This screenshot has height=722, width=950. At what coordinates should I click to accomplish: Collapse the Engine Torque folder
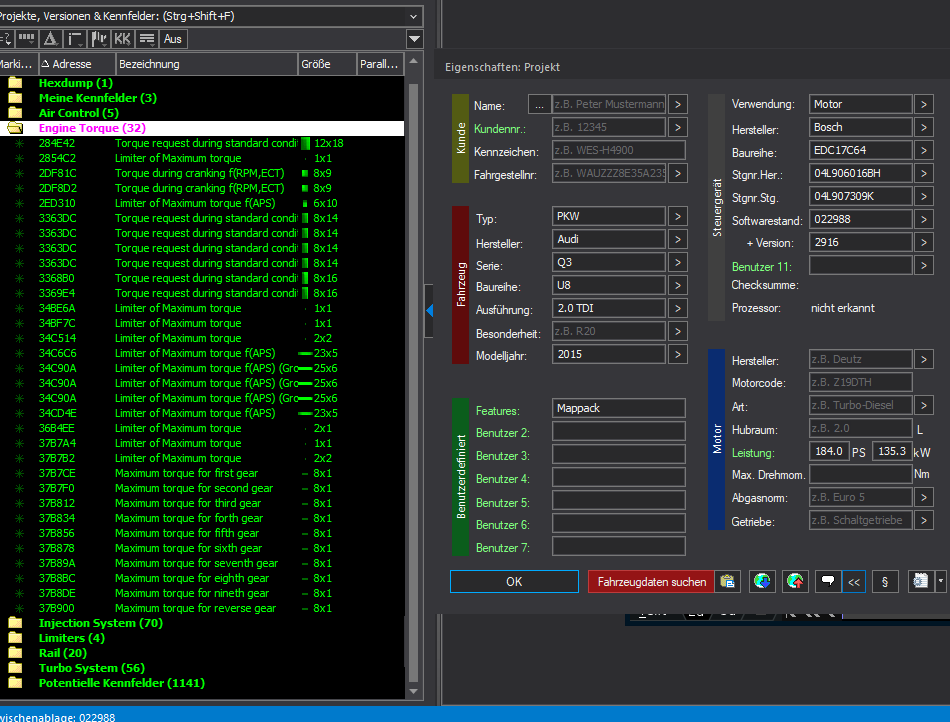pyautogui.click(x=15, y=128)
